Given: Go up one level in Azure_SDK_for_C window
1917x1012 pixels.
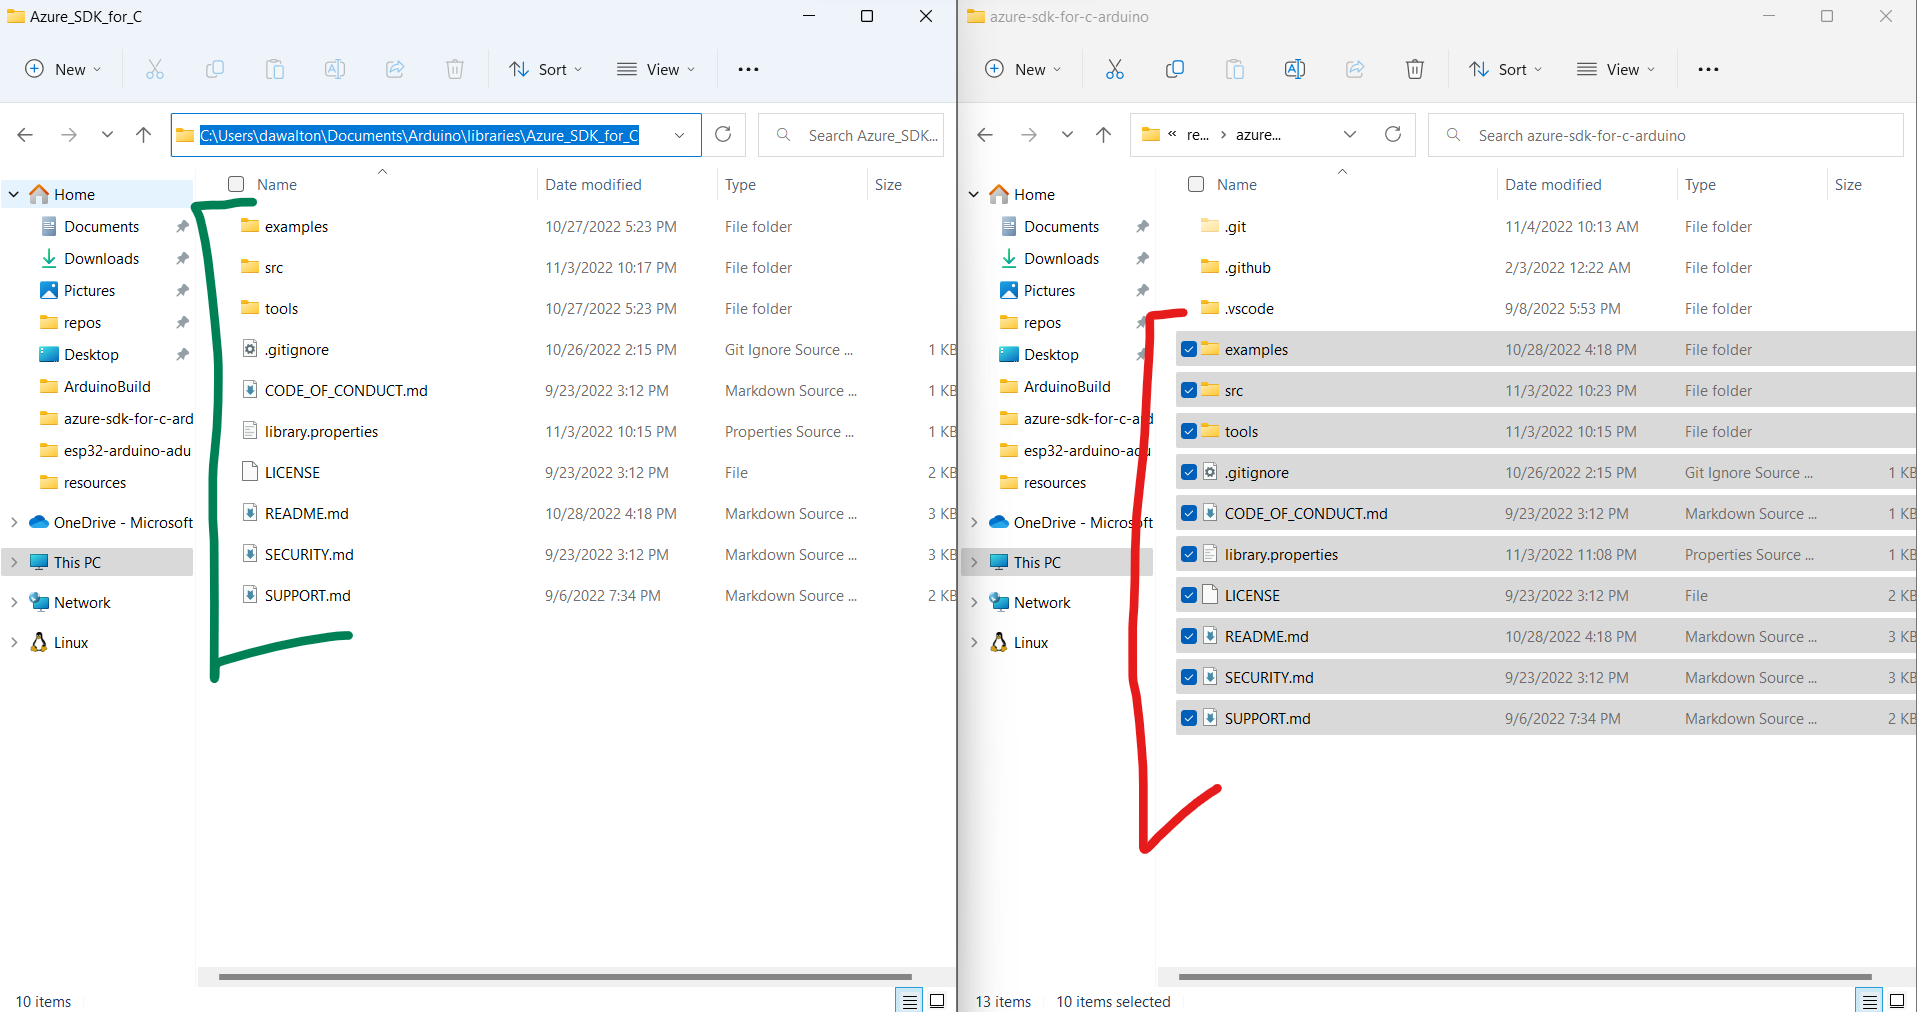Looking at the screenshot, I should [x=143, y=134].
